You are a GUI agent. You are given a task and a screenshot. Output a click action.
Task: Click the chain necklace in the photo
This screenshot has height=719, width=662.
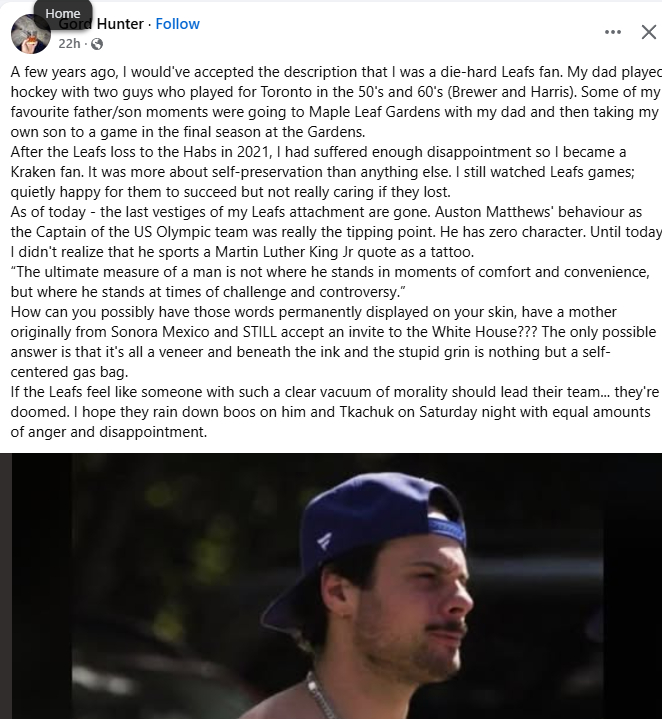tap(325, 698)
